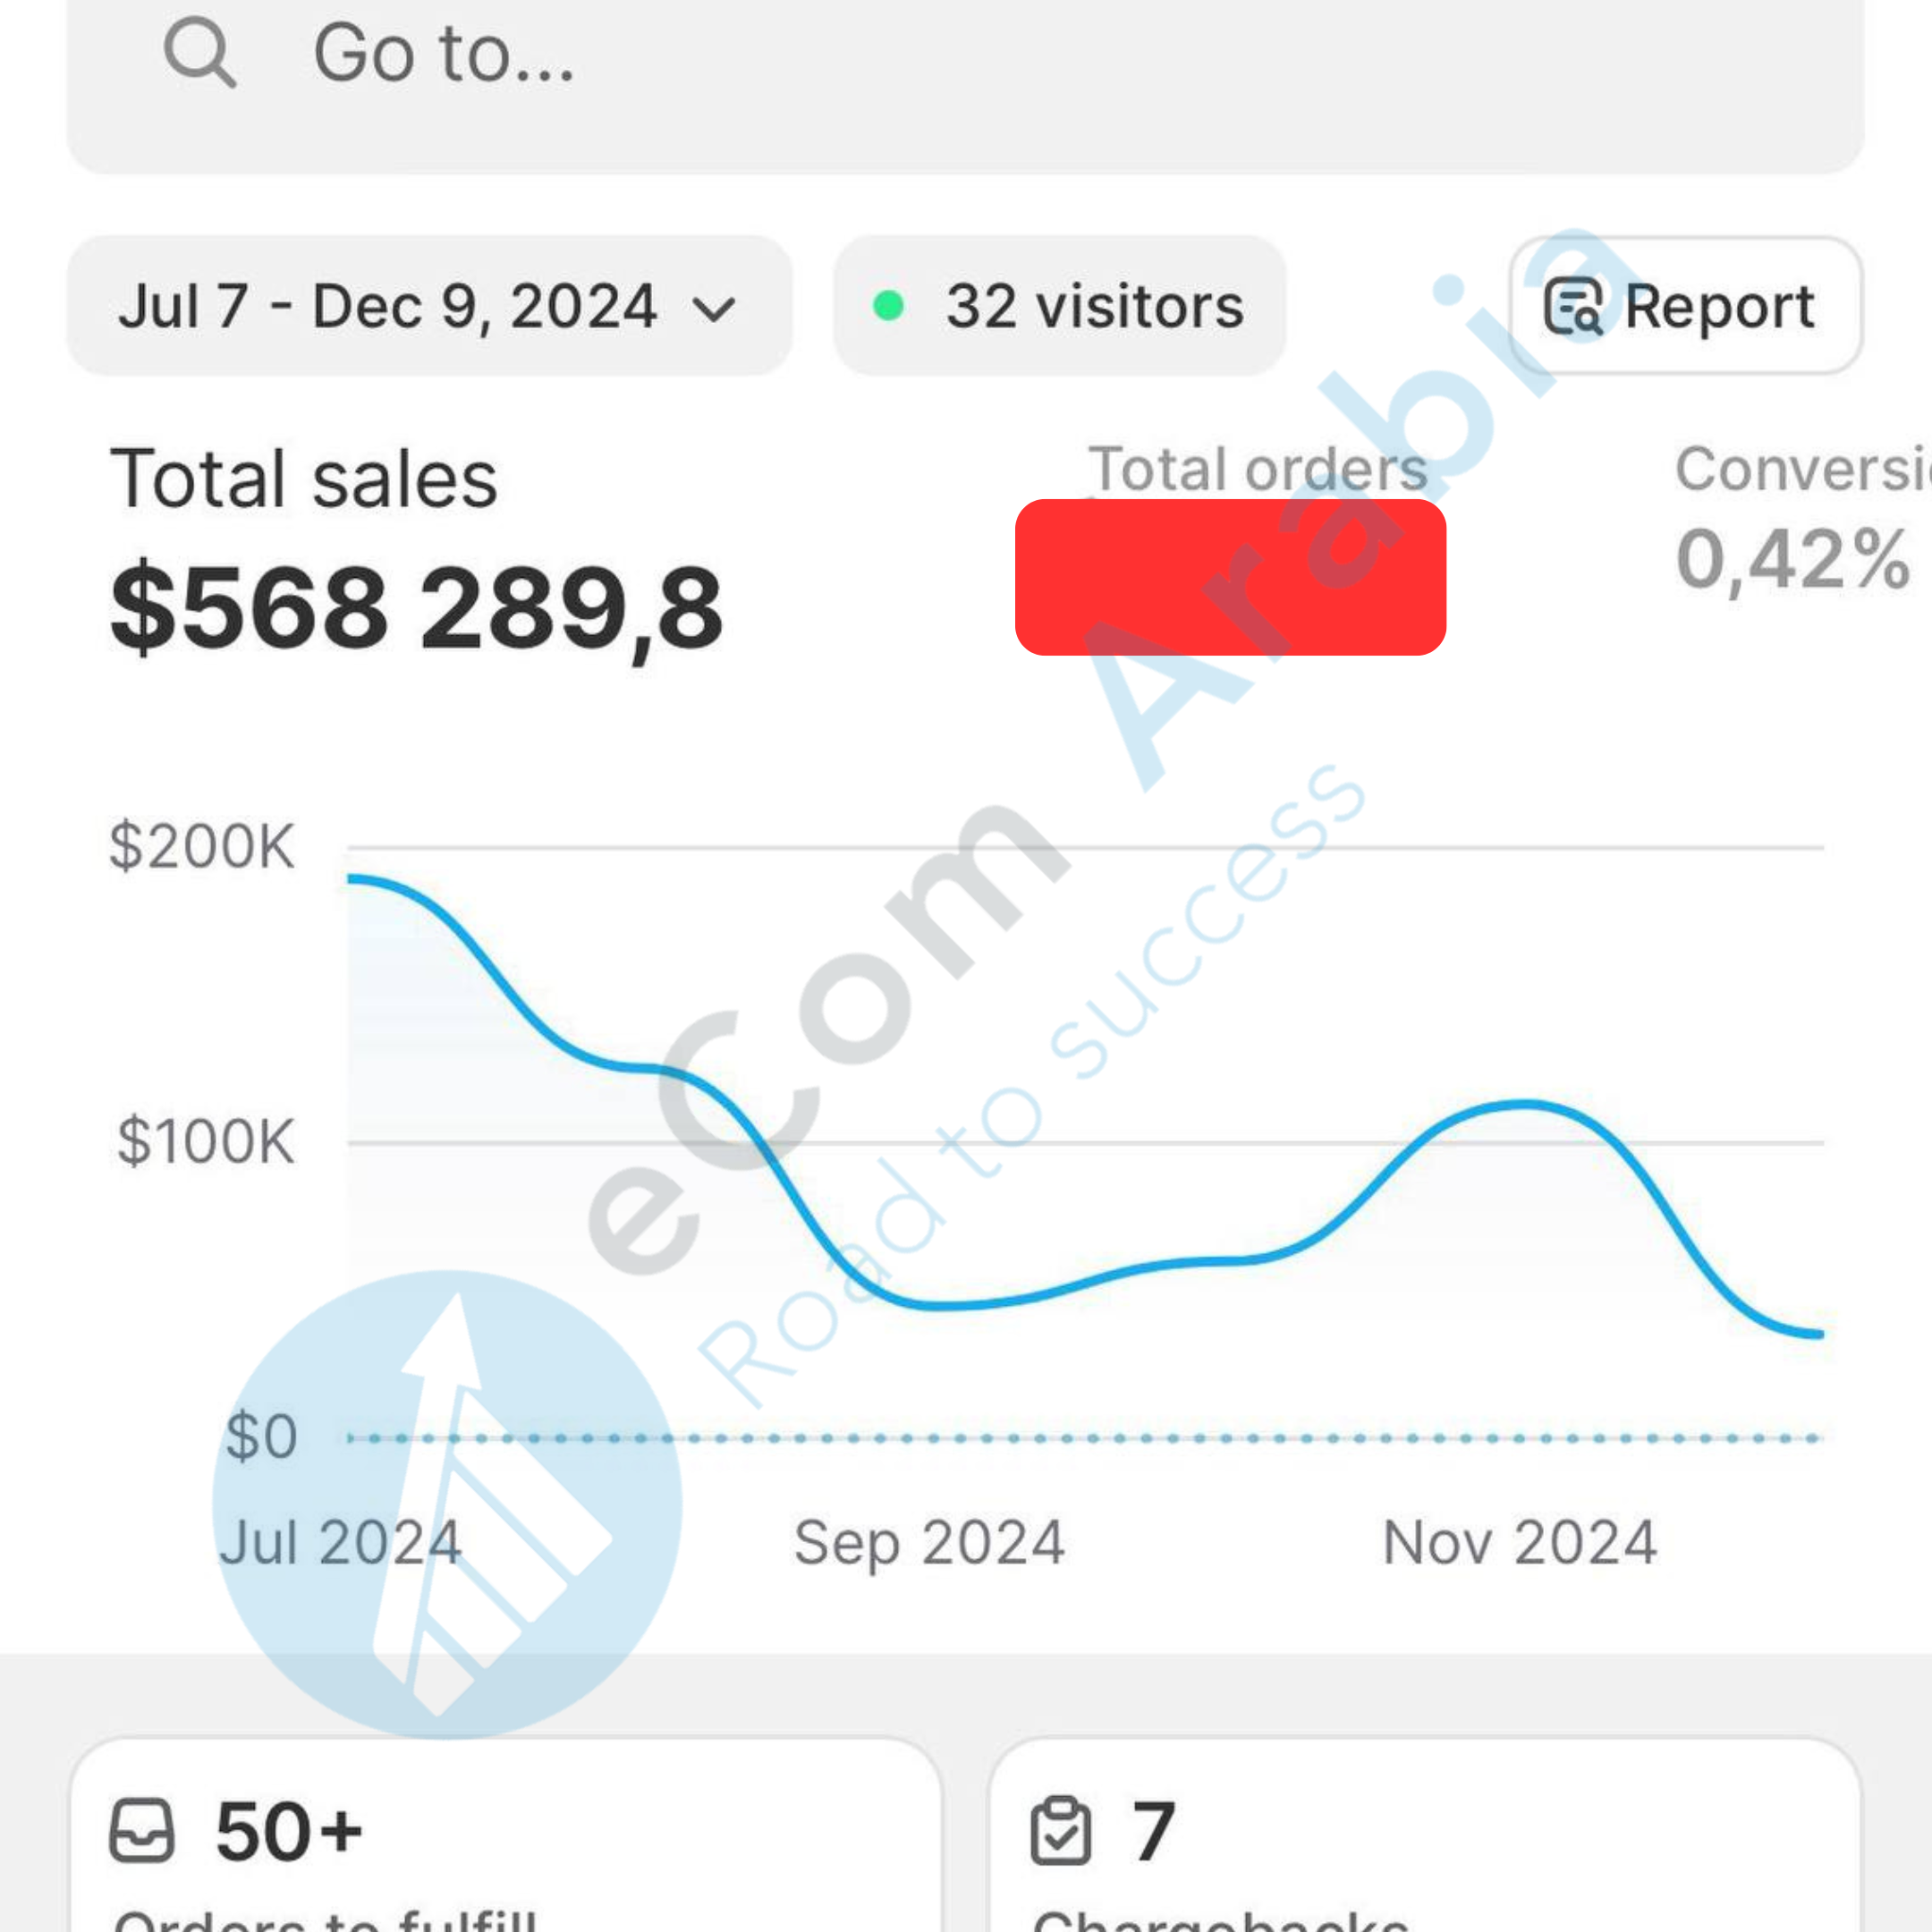Viewport: 1932px width, 1932px height.
Task: Click the sales chart peak above Nov 2024
Action: coord(1522,1104)
